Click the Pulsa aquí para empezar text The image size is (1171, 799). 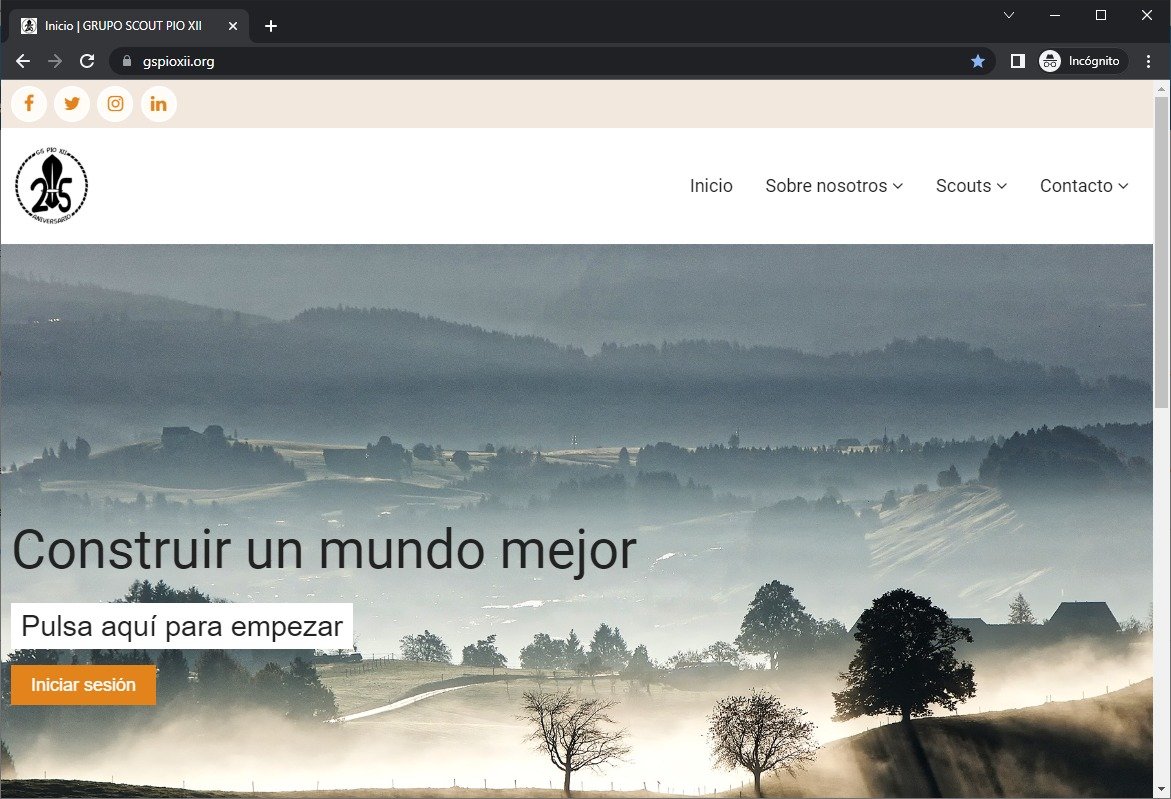(180, 626)
